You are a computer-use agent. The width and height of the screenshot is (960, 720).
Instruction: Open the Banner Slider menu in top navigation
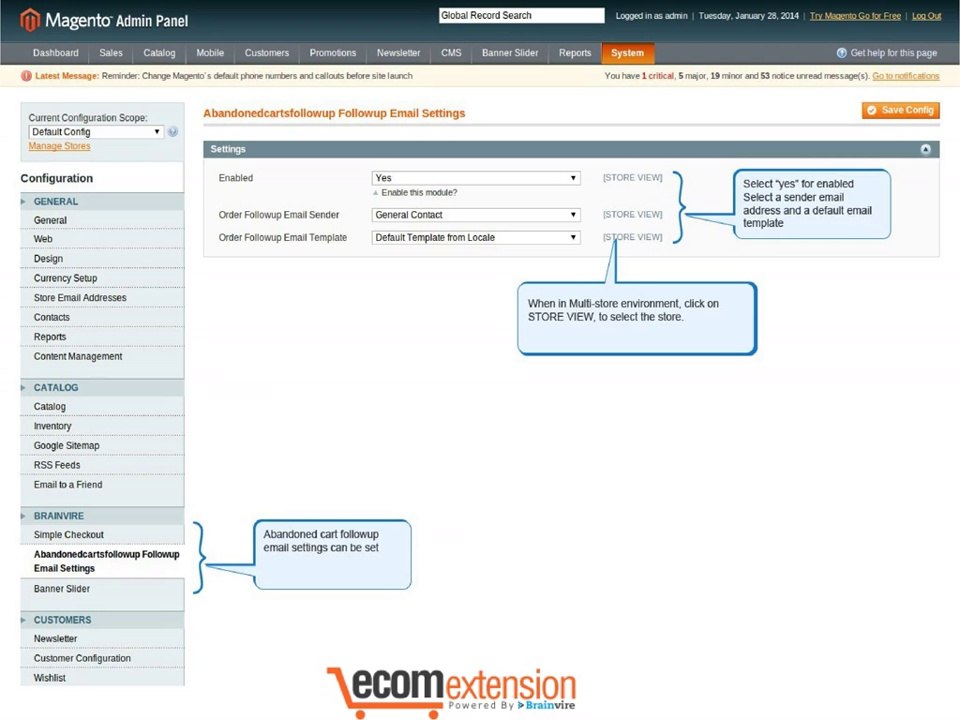tap(510, 53)
